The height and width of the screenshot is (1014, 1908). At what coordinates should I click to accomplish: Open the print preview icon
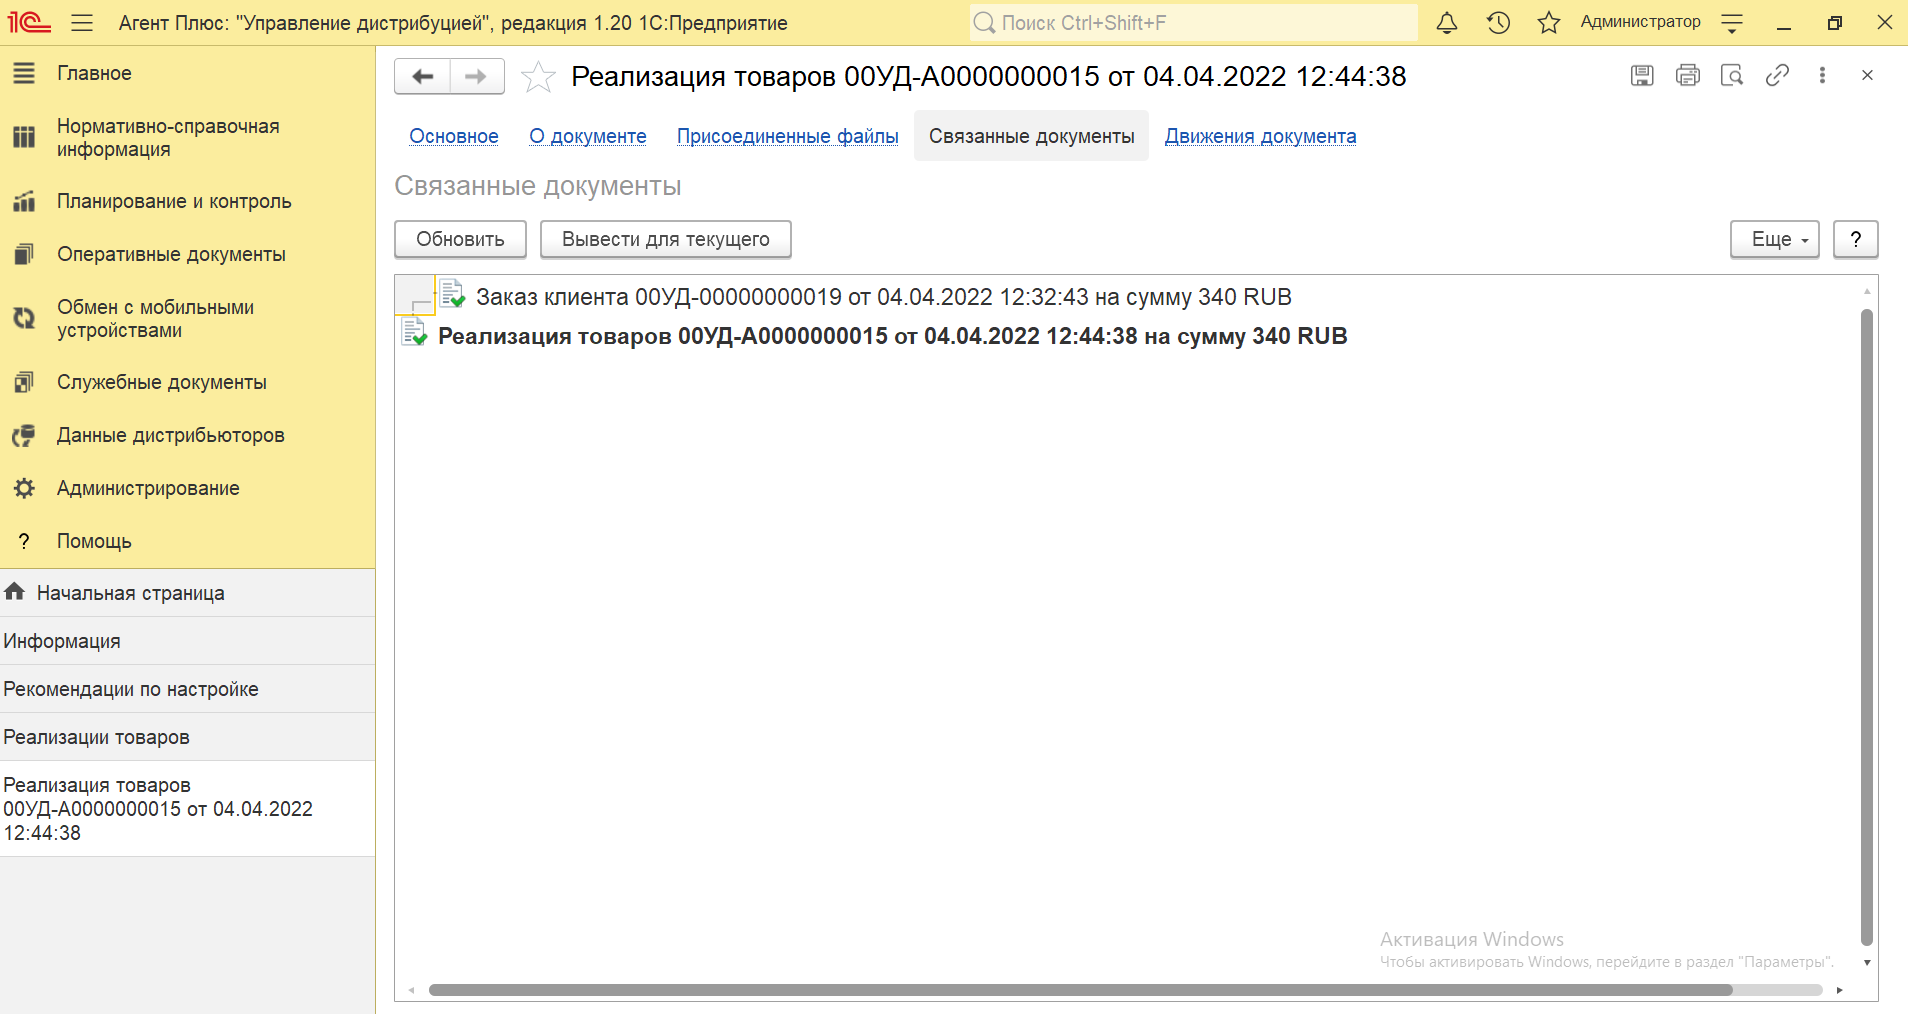1732,76
